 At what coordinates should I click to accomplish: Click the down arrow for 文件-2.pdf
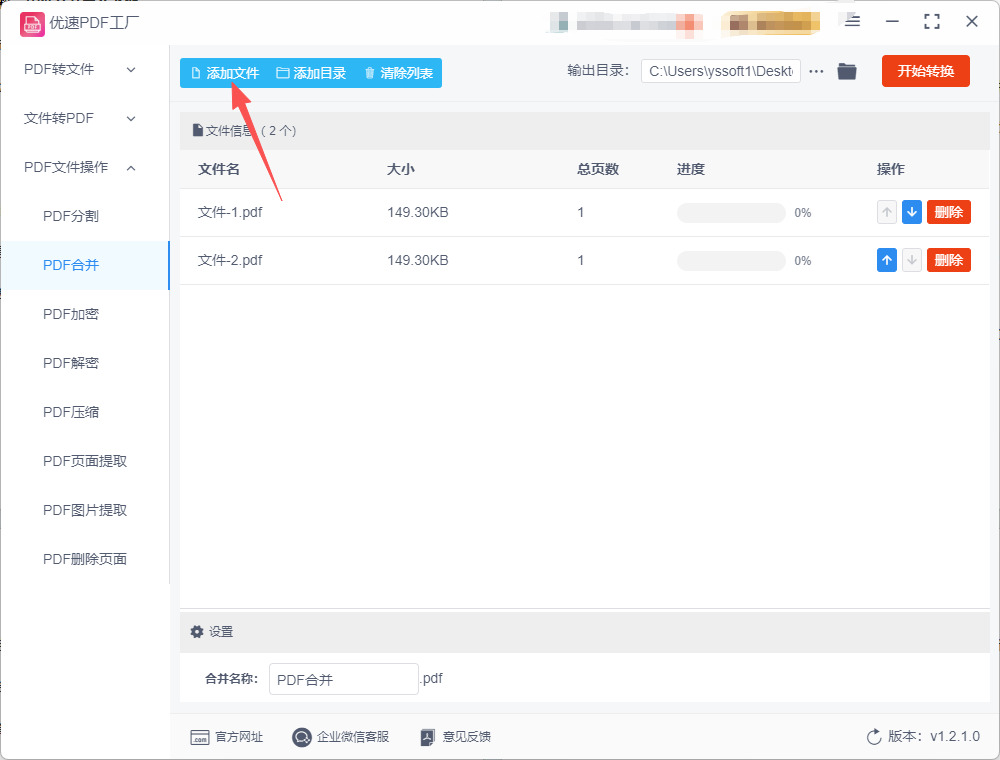tap(911, 260)
